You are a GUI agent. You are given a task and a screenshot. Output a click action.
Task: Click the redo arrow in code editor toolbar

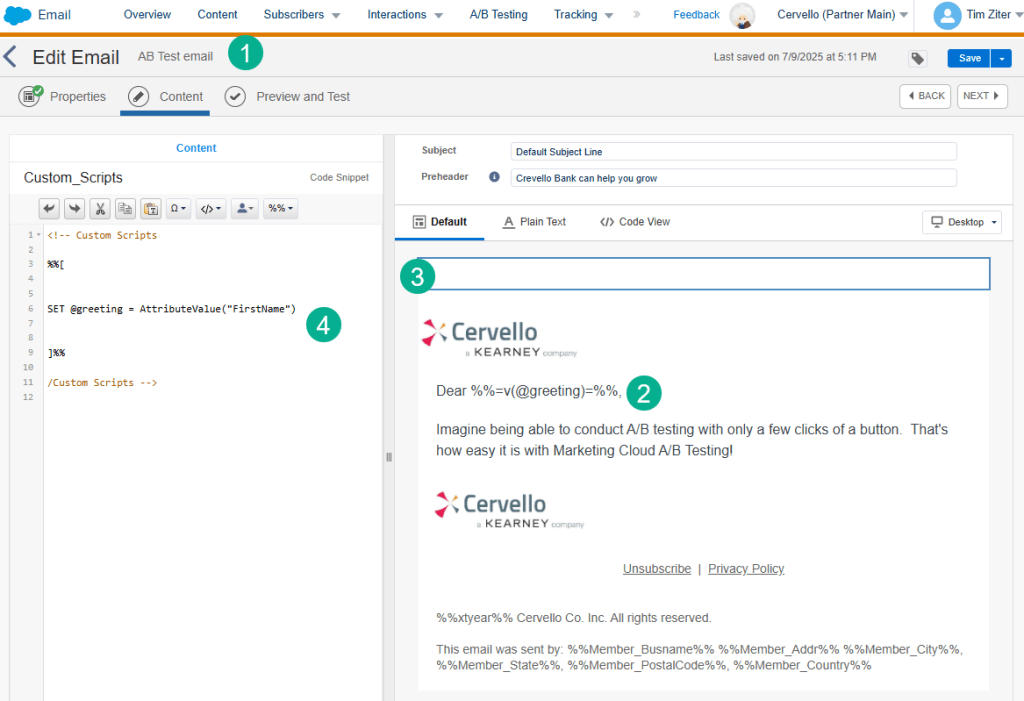75,209
